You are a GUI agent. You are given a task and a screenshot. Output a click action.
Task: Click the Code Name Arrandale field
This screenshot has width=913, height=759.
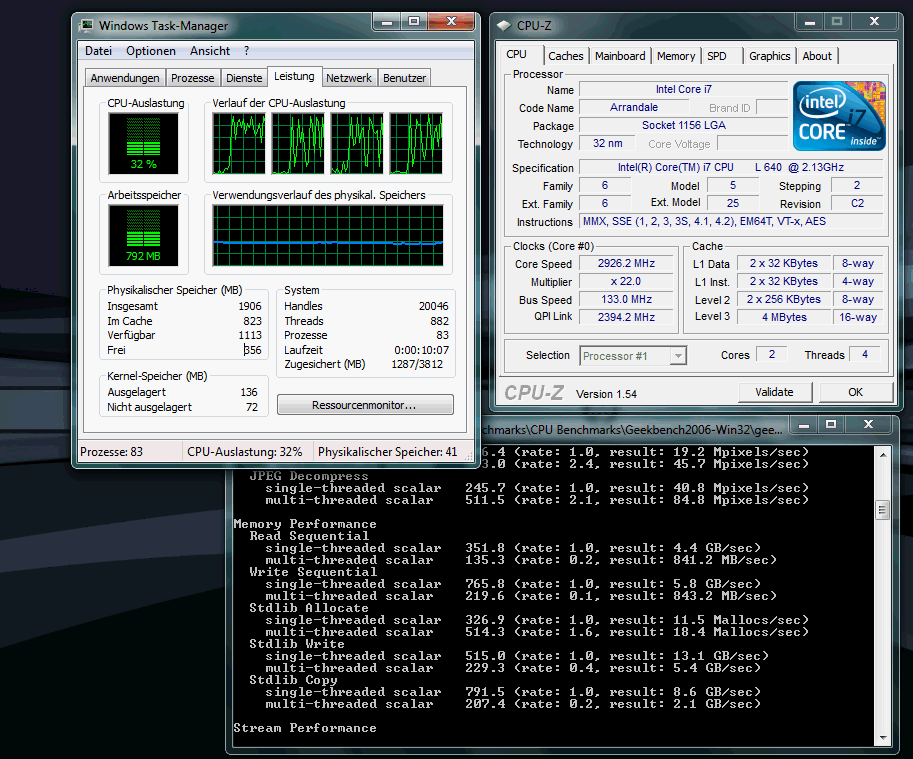(x=634, y=108)
